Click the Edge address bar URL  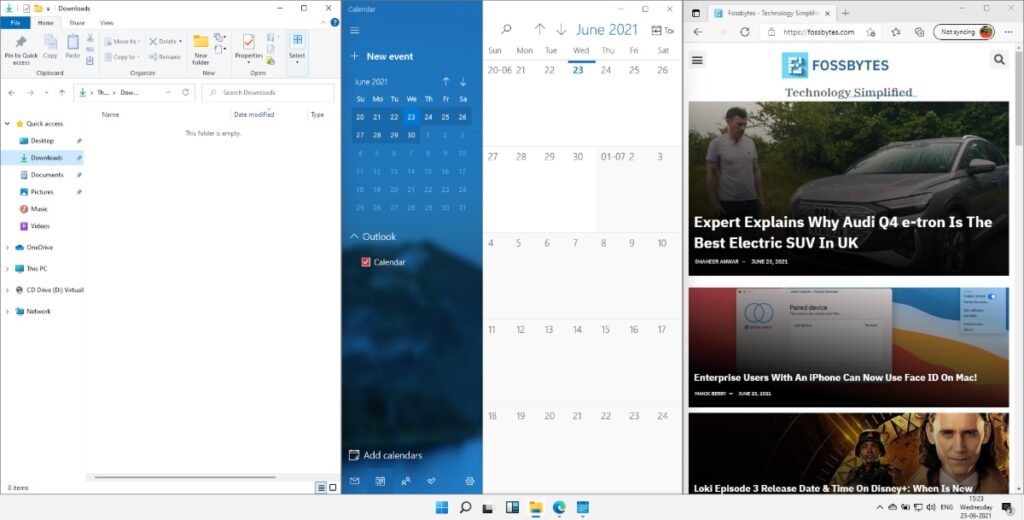818,32
